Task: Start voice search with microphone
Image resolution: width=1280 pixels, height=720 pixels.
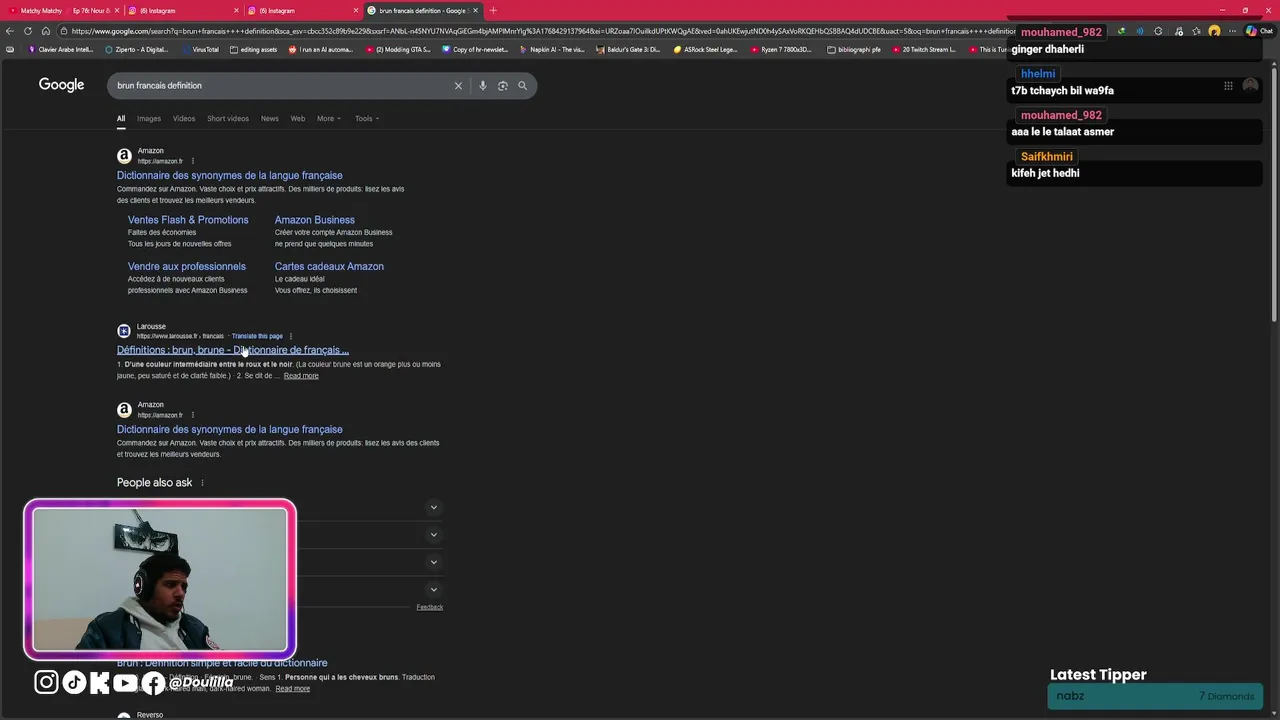Action: [x=482, y=86]
